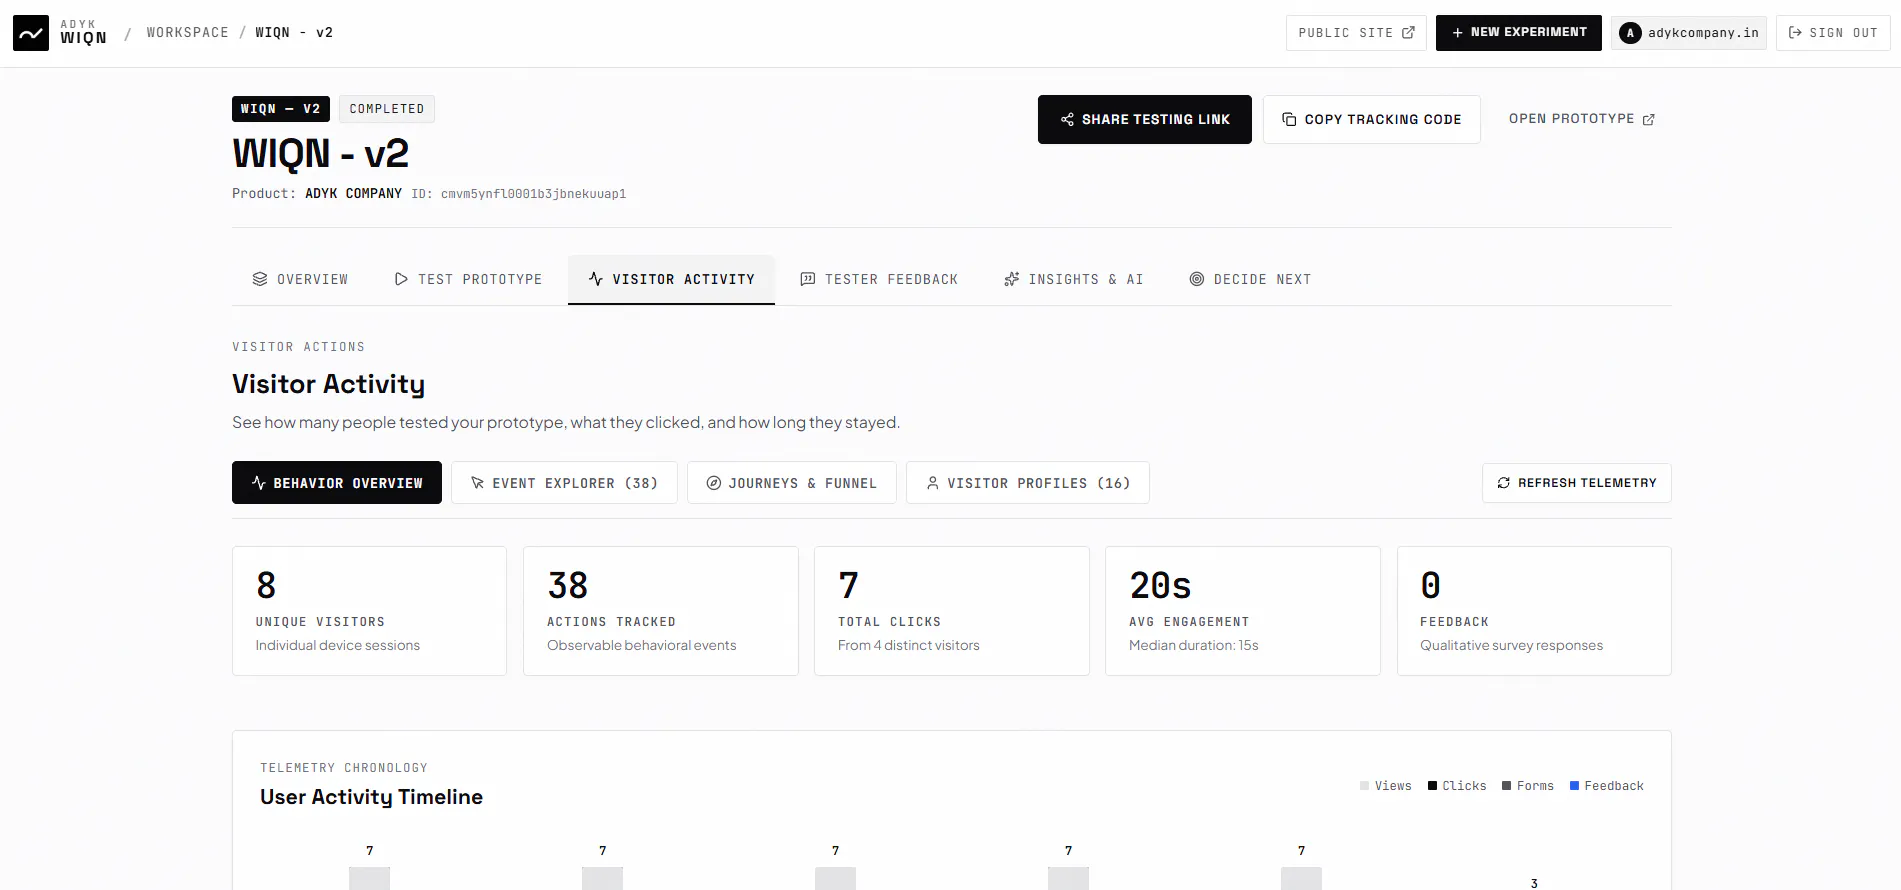Click the external-link icon beside OPEN PROTOTYPE

click(x=1649, y=120)
